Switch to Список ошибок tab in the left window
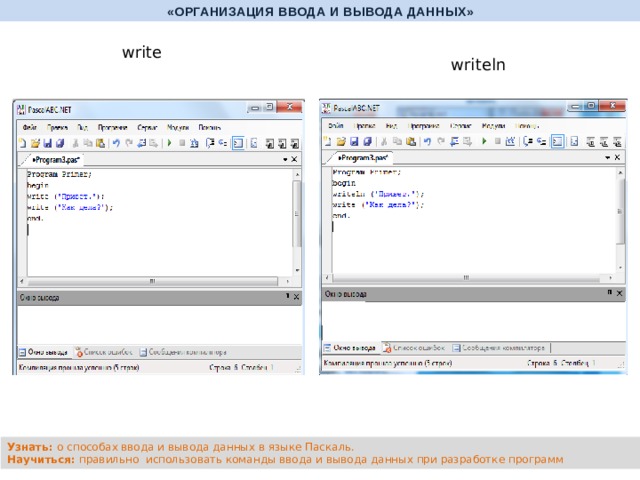Viewport: 640px width, 480px height. tap(108, 352)
